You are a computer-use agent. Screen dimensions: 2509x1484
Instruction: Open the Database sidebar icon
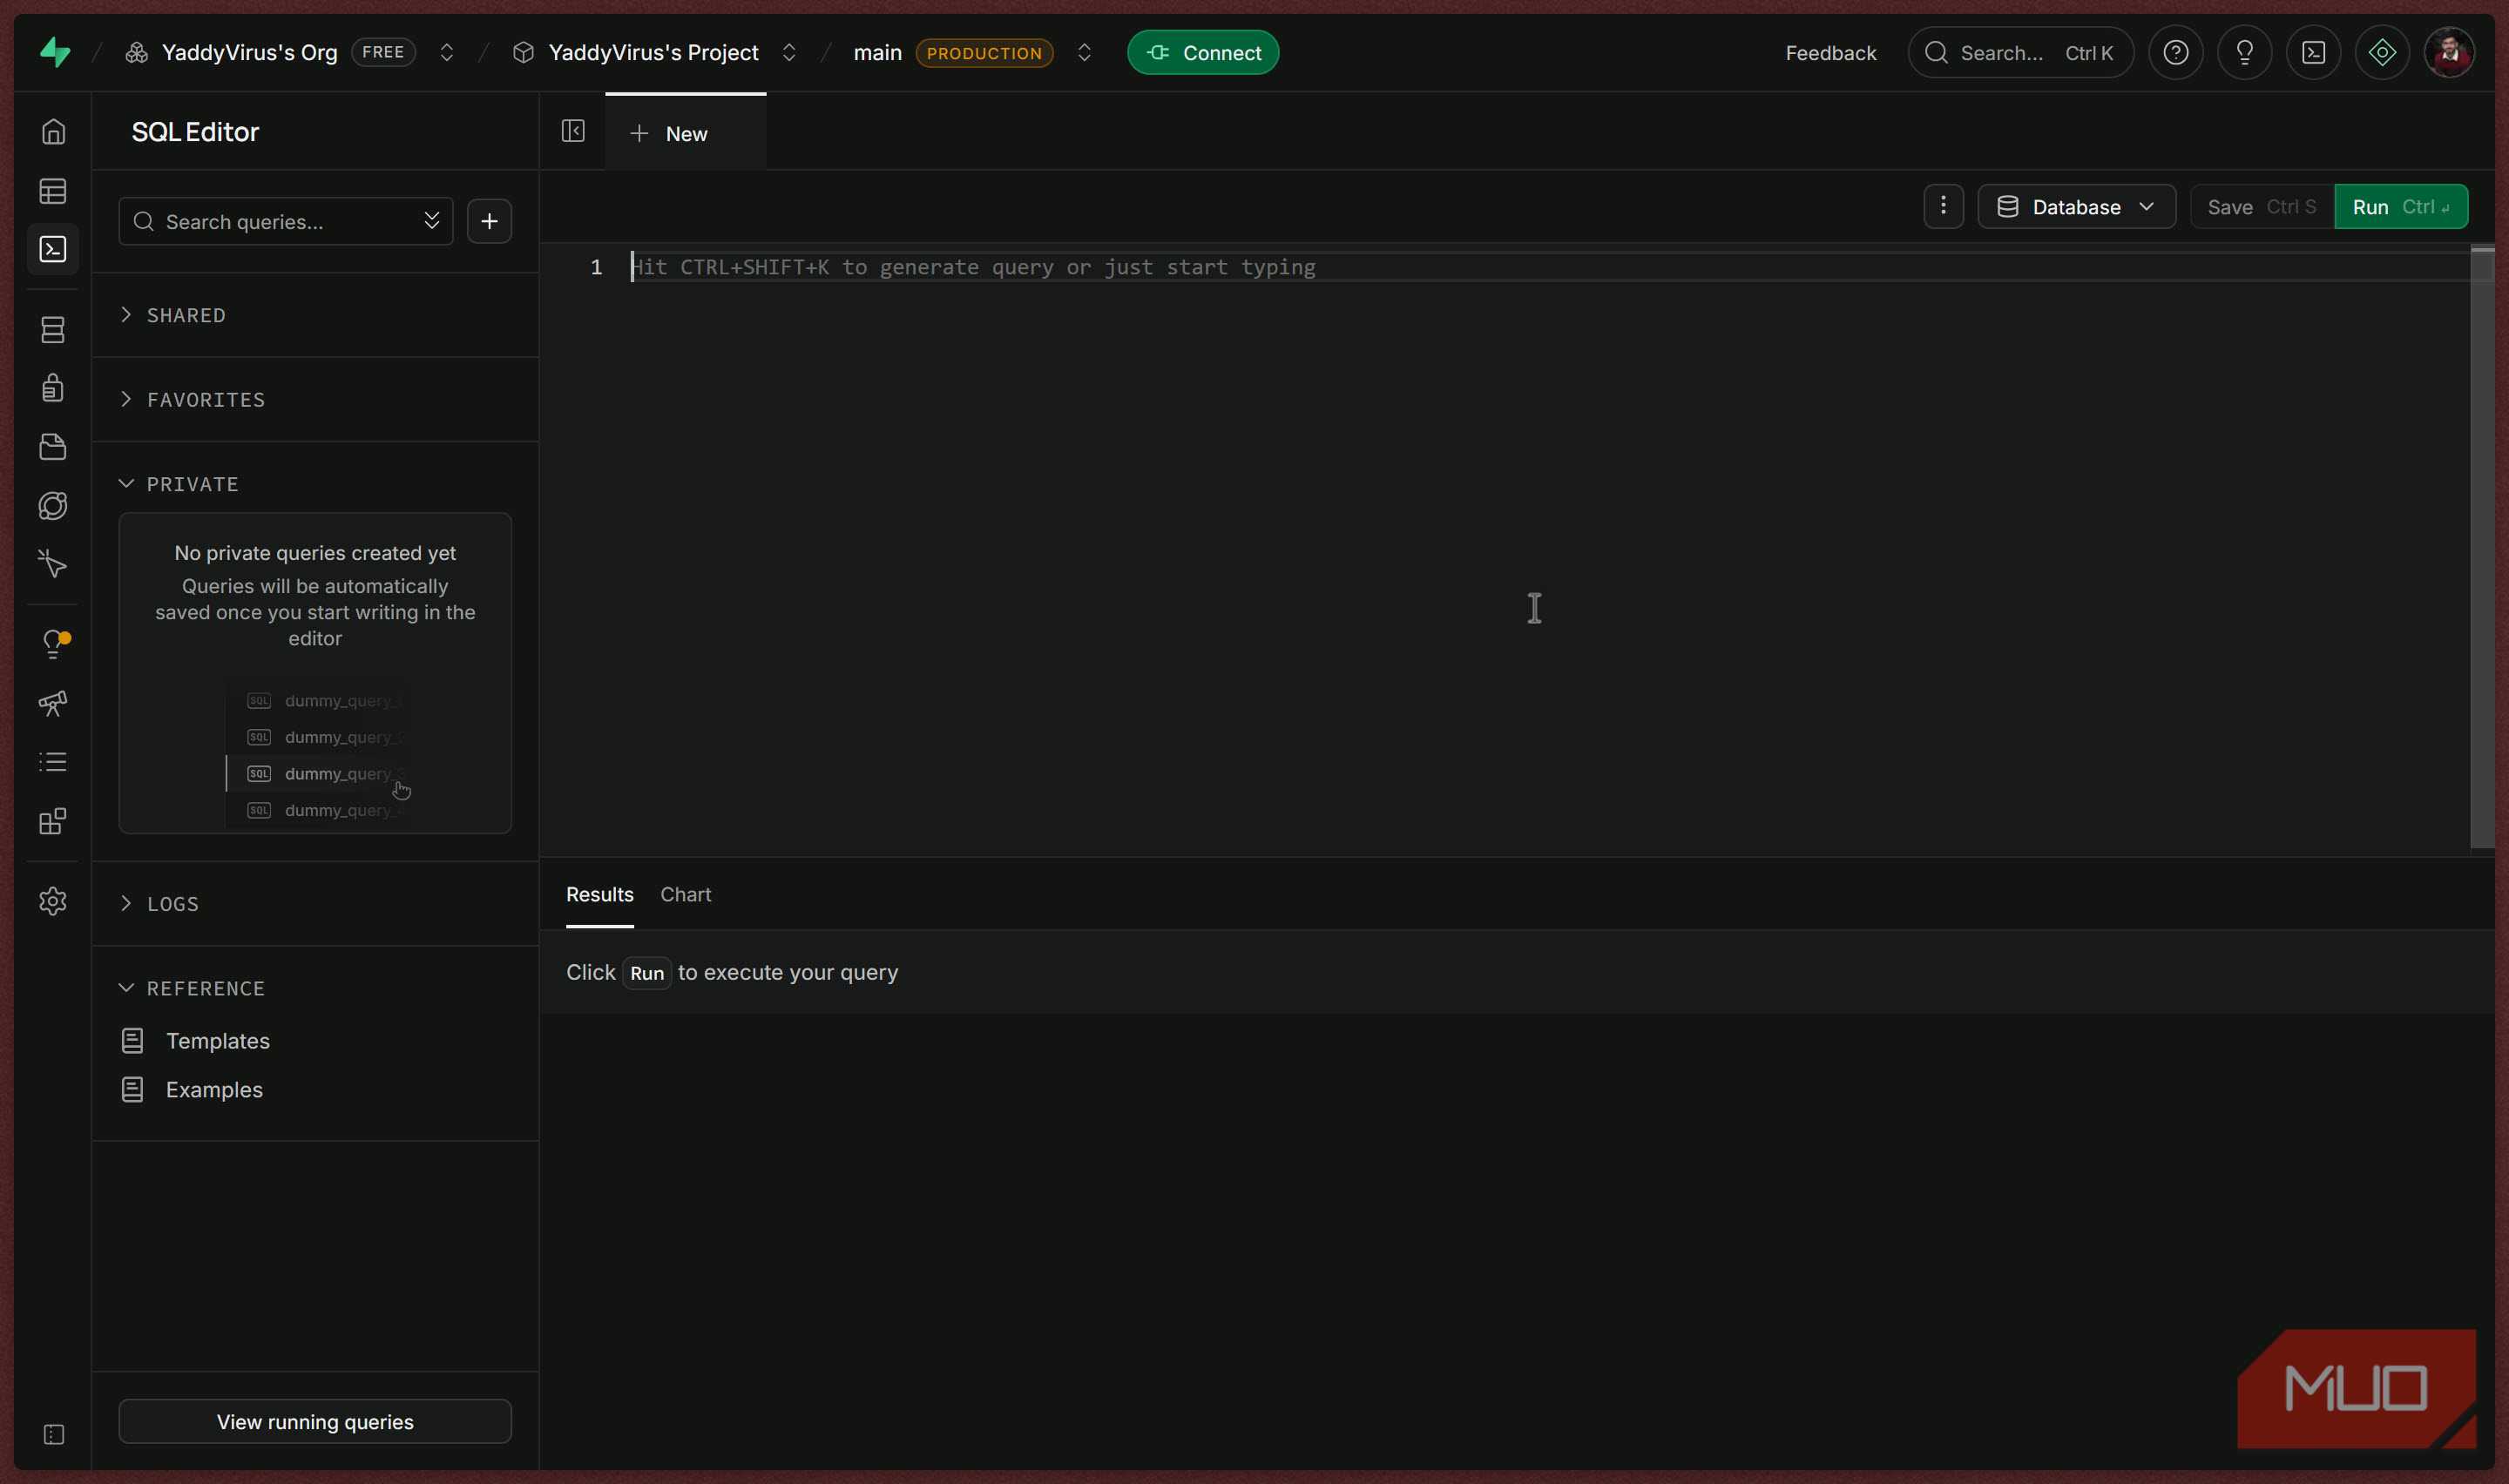pyautogui.click(x=53, y=330)
